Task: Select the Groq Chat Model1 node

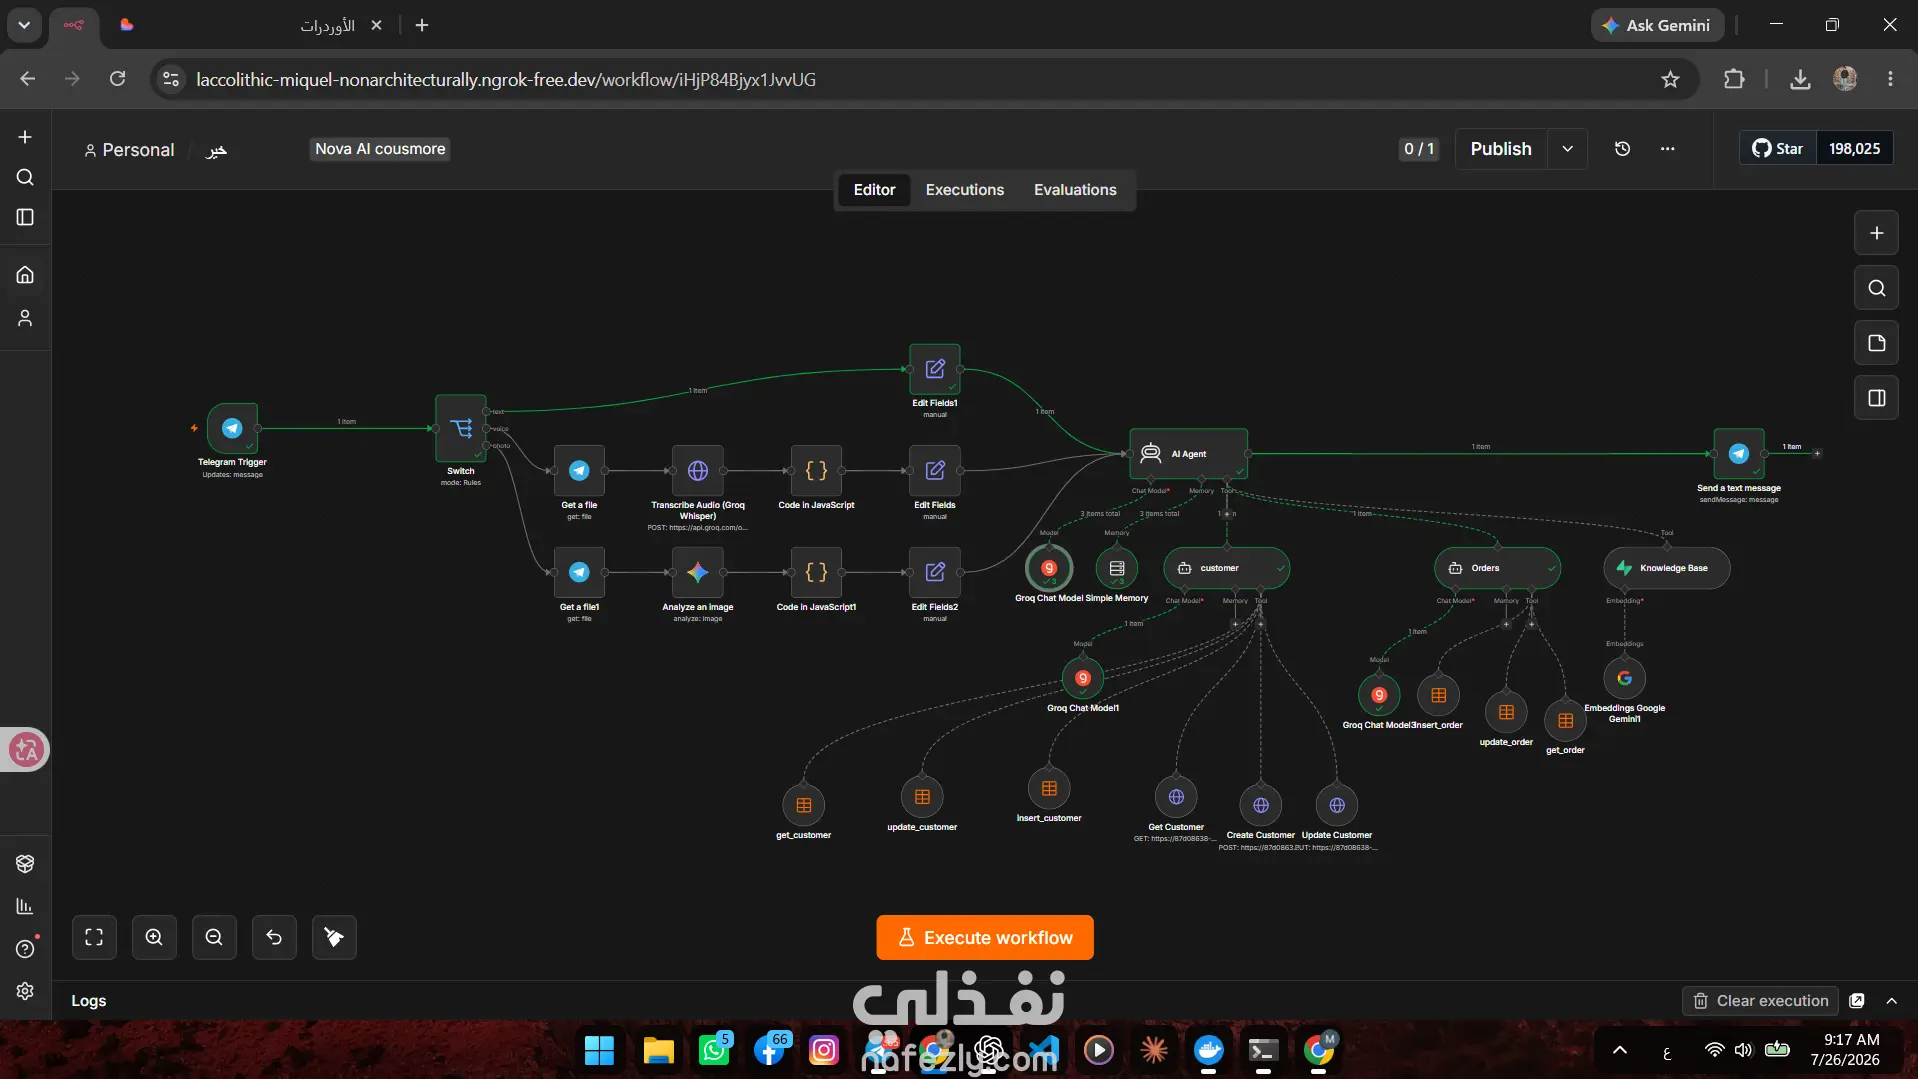Action: (x=1083, y=678)
